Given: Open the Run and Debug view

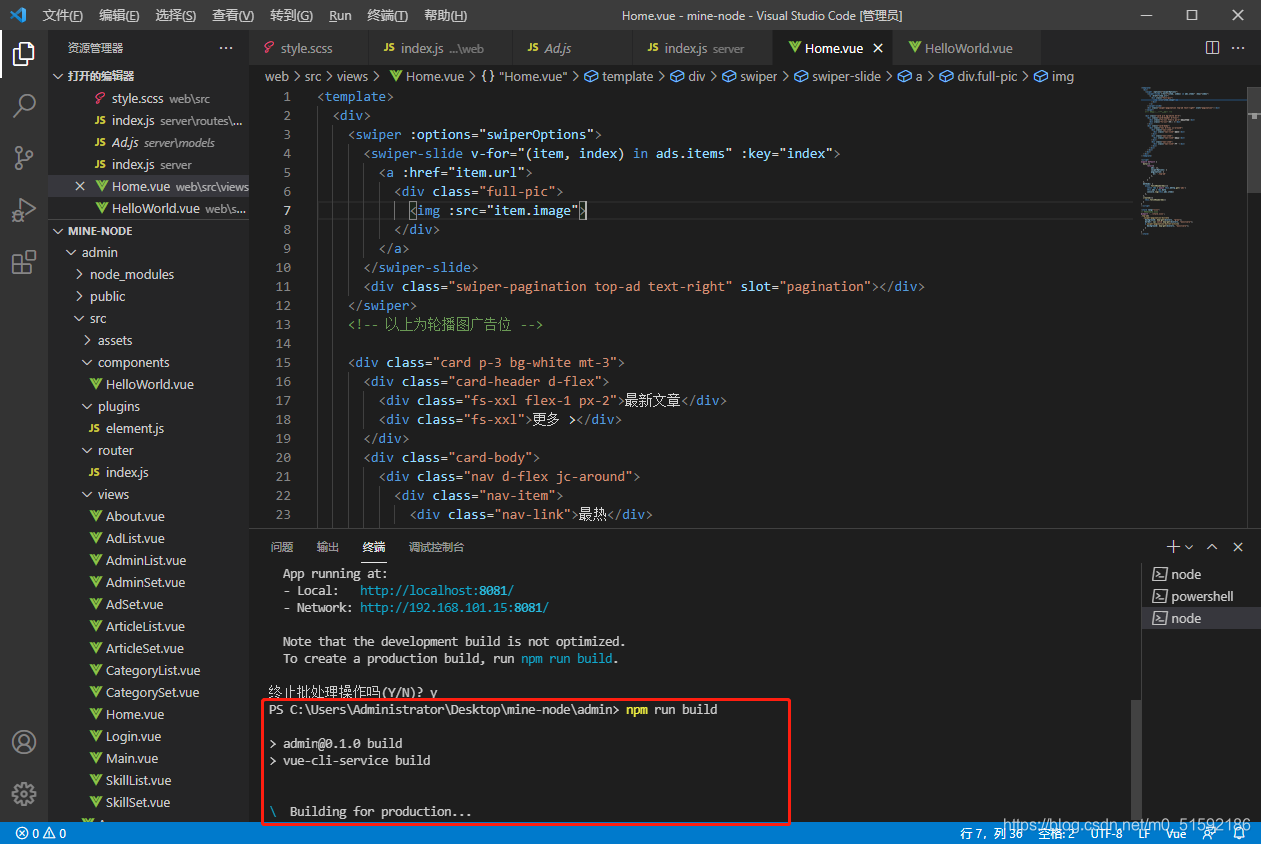Looking at the screenshot, I should (24, 211).
